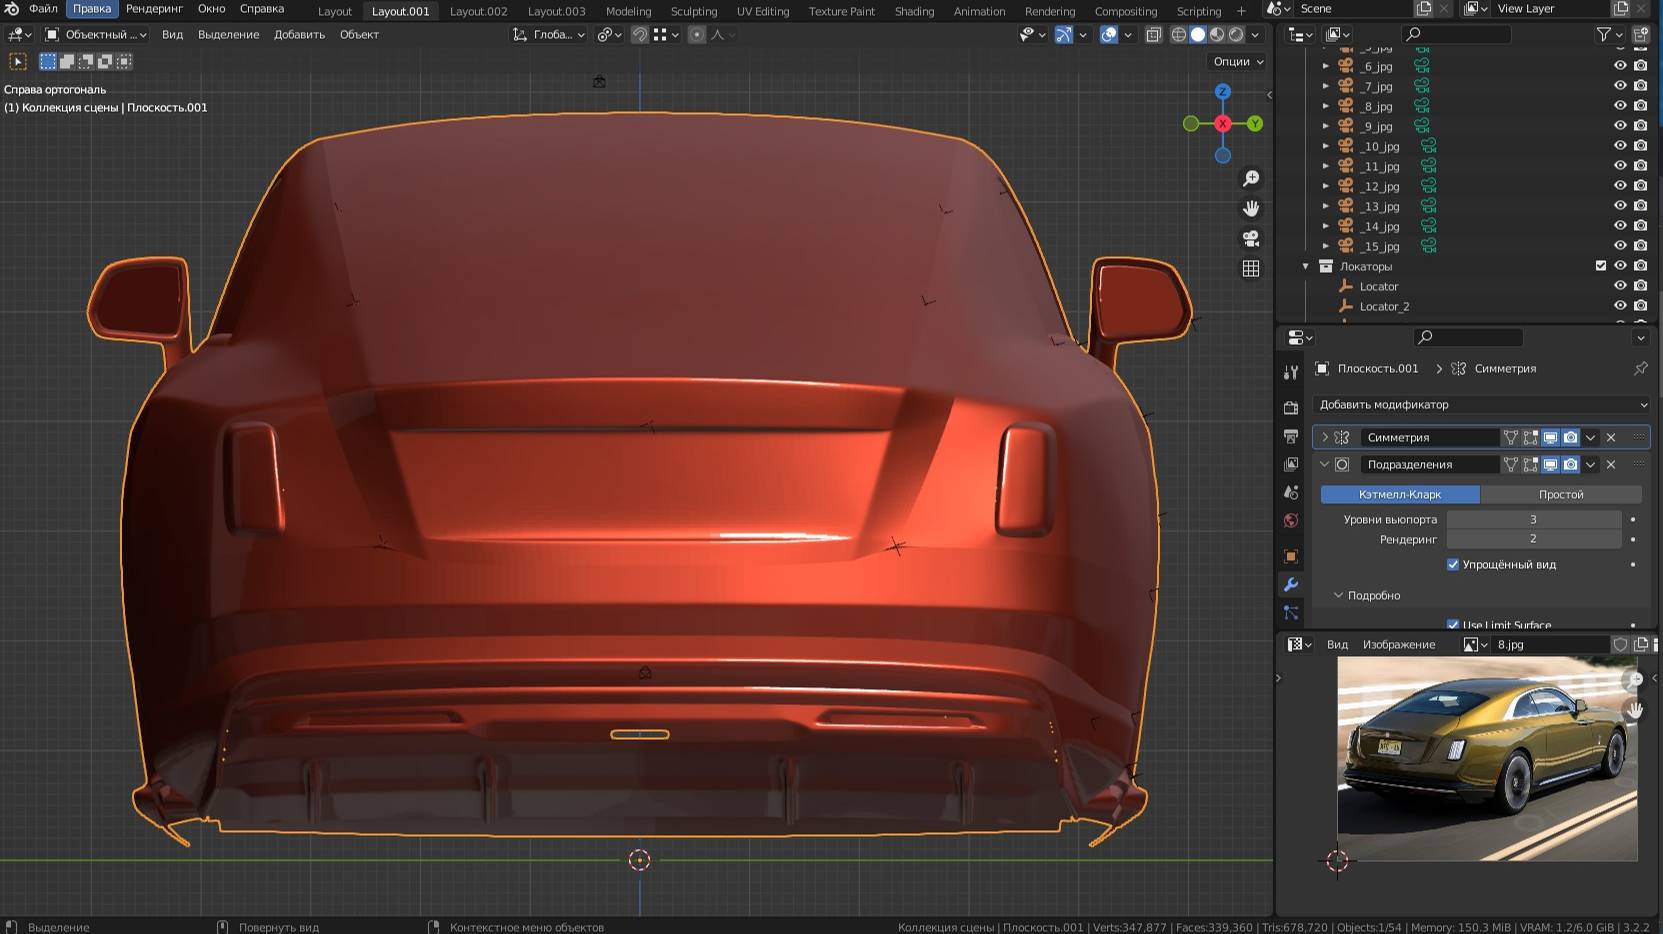Toggle Симметрия modifier edit mode display
The image size is (1663, 934).
click(x=1530, y=437)
